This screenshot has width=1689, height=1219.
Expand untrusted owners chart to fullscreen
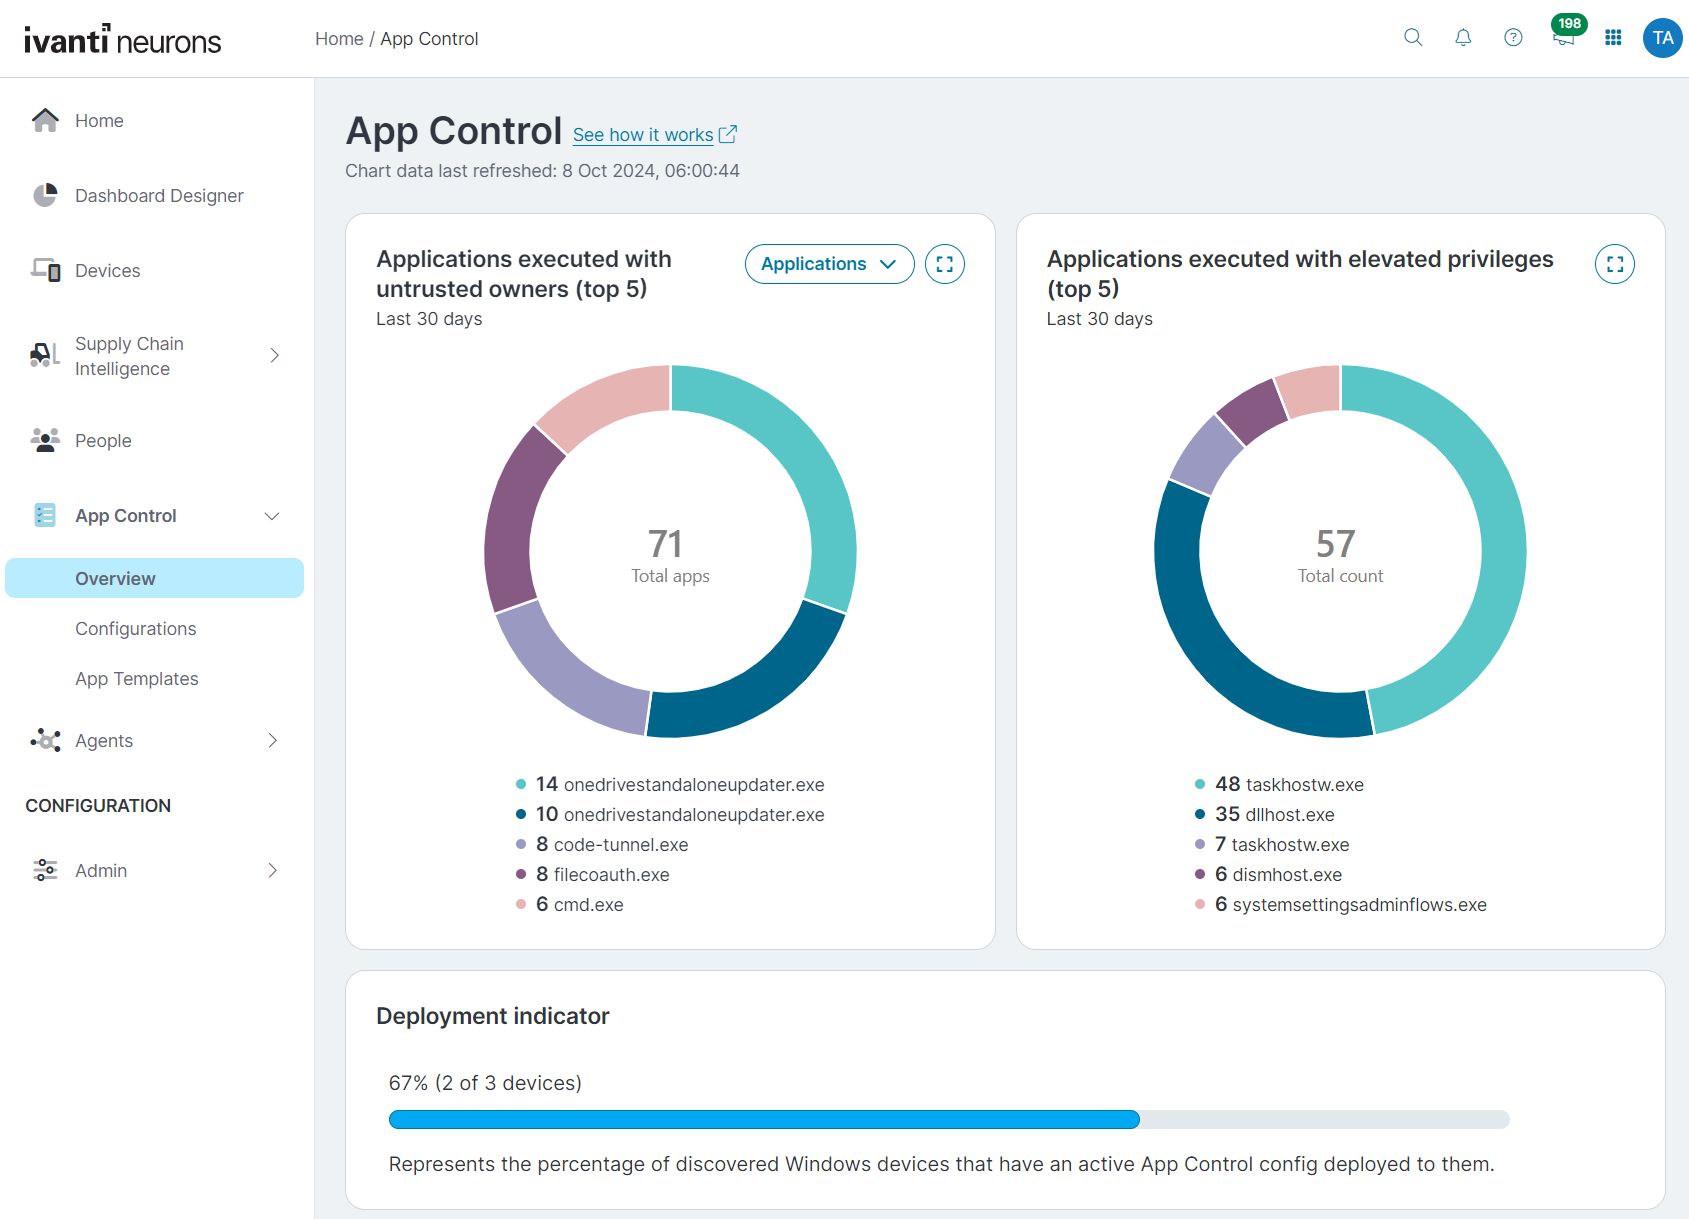point(944,264)
